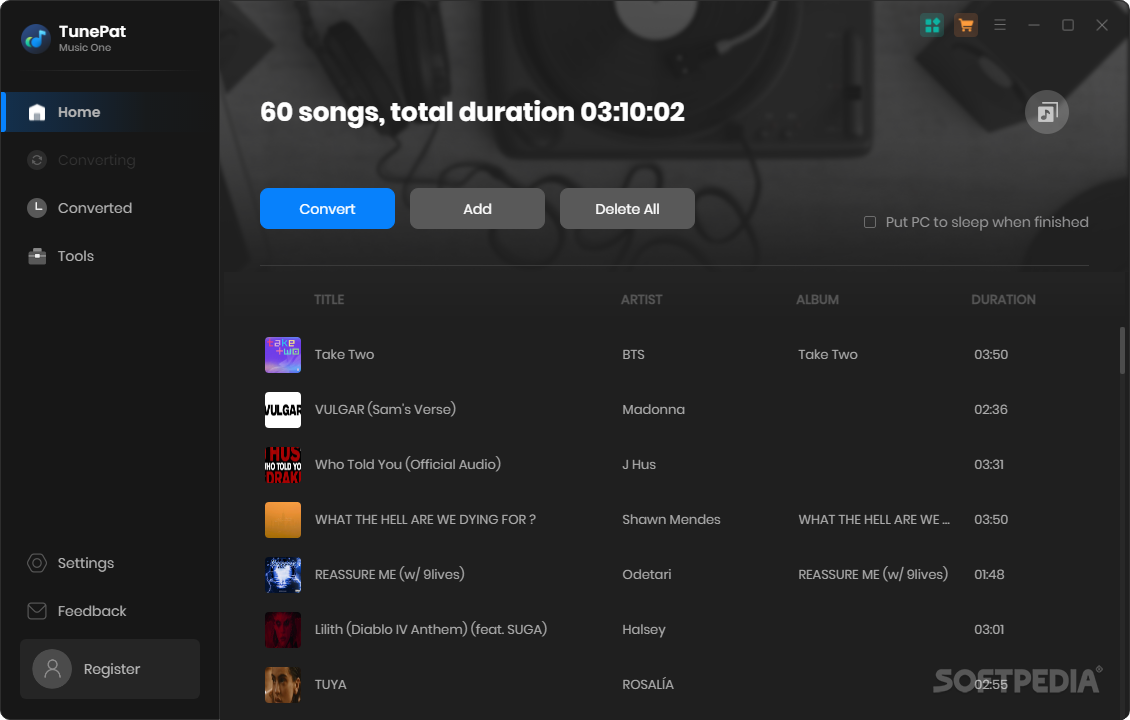Viewport: 1130px width, 720px height.
Task: Click artist name BTS
Action: click(633, 355)
